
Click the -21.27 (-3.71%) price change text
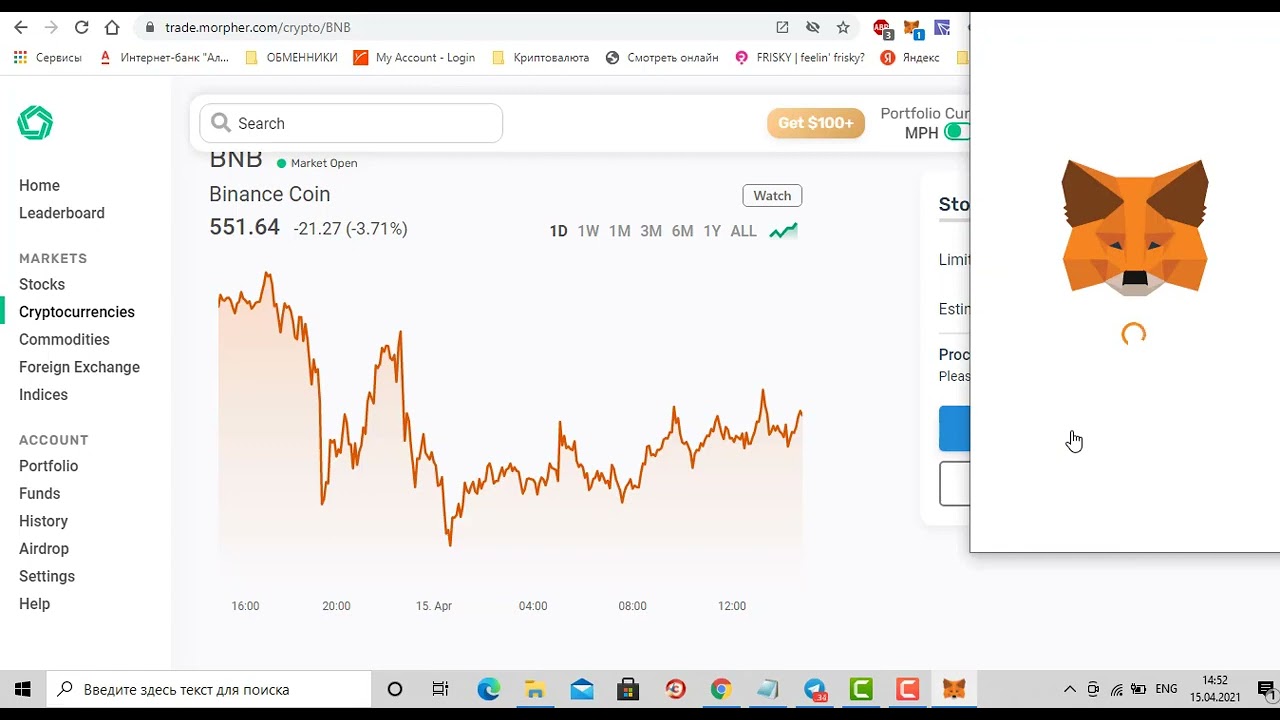click(350, 229)
